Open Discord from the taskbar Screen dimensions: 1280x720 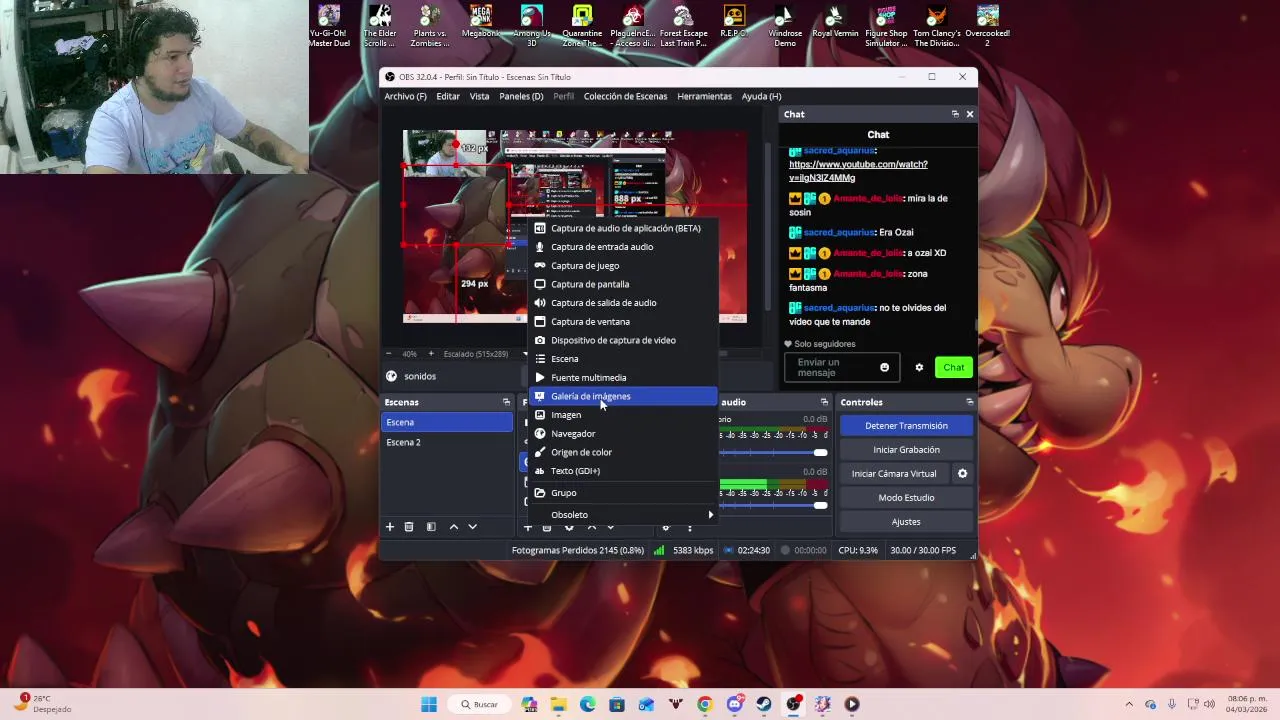point(735,704)
